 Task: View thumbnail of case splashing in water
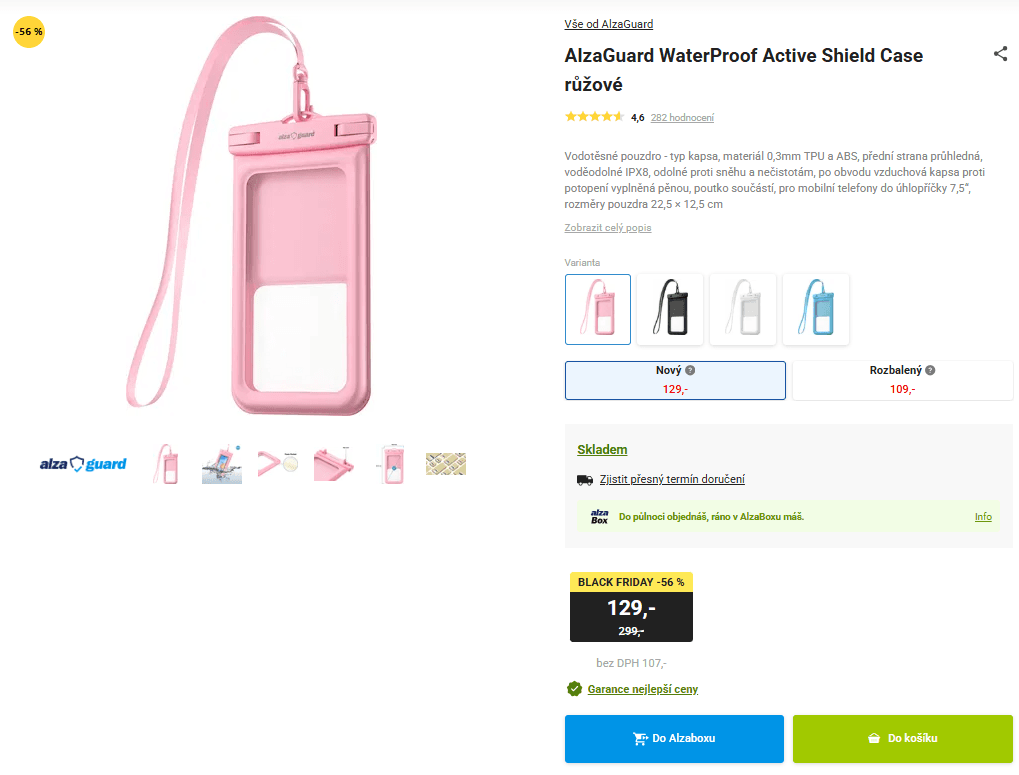click(221, 464)
